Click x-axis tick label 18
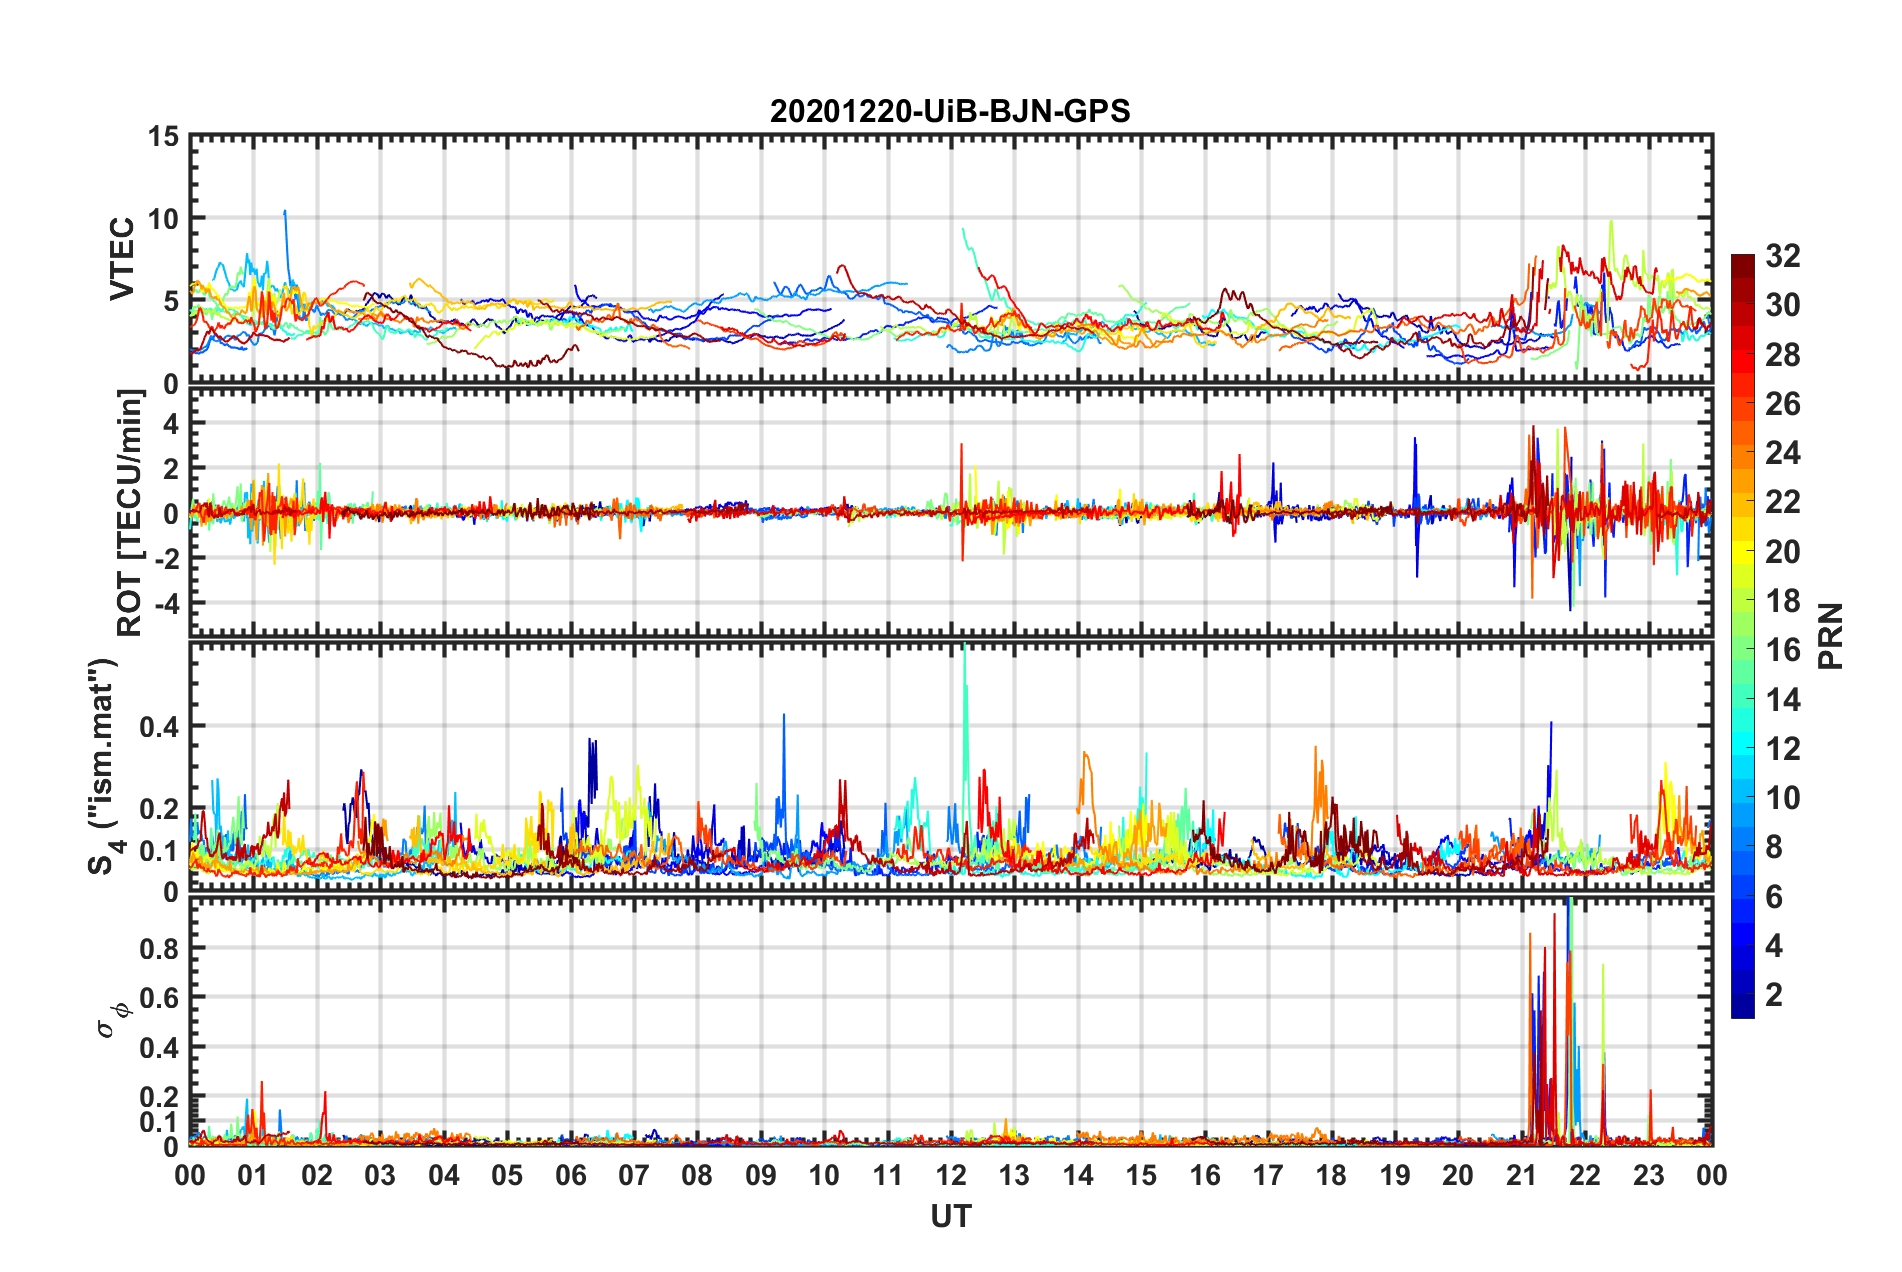1902x1272 pixels. (1332, 1175)
